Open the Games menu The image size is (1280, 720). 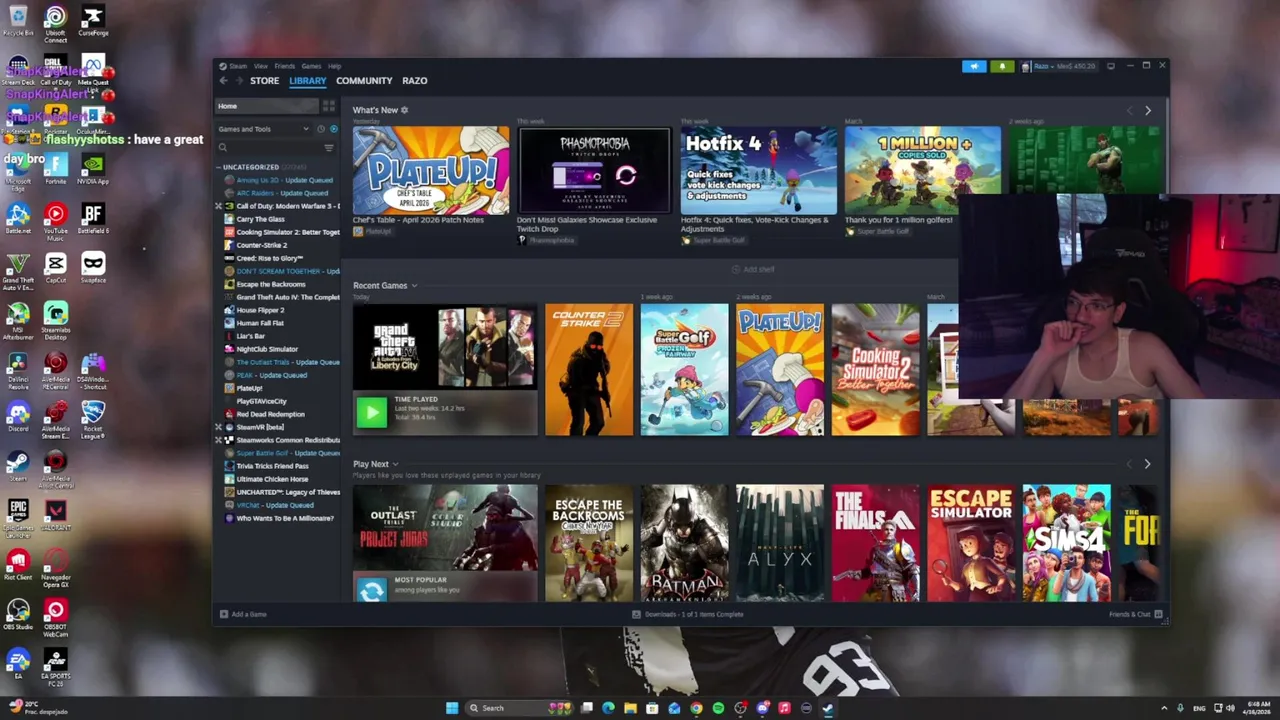tap(311, 66)
